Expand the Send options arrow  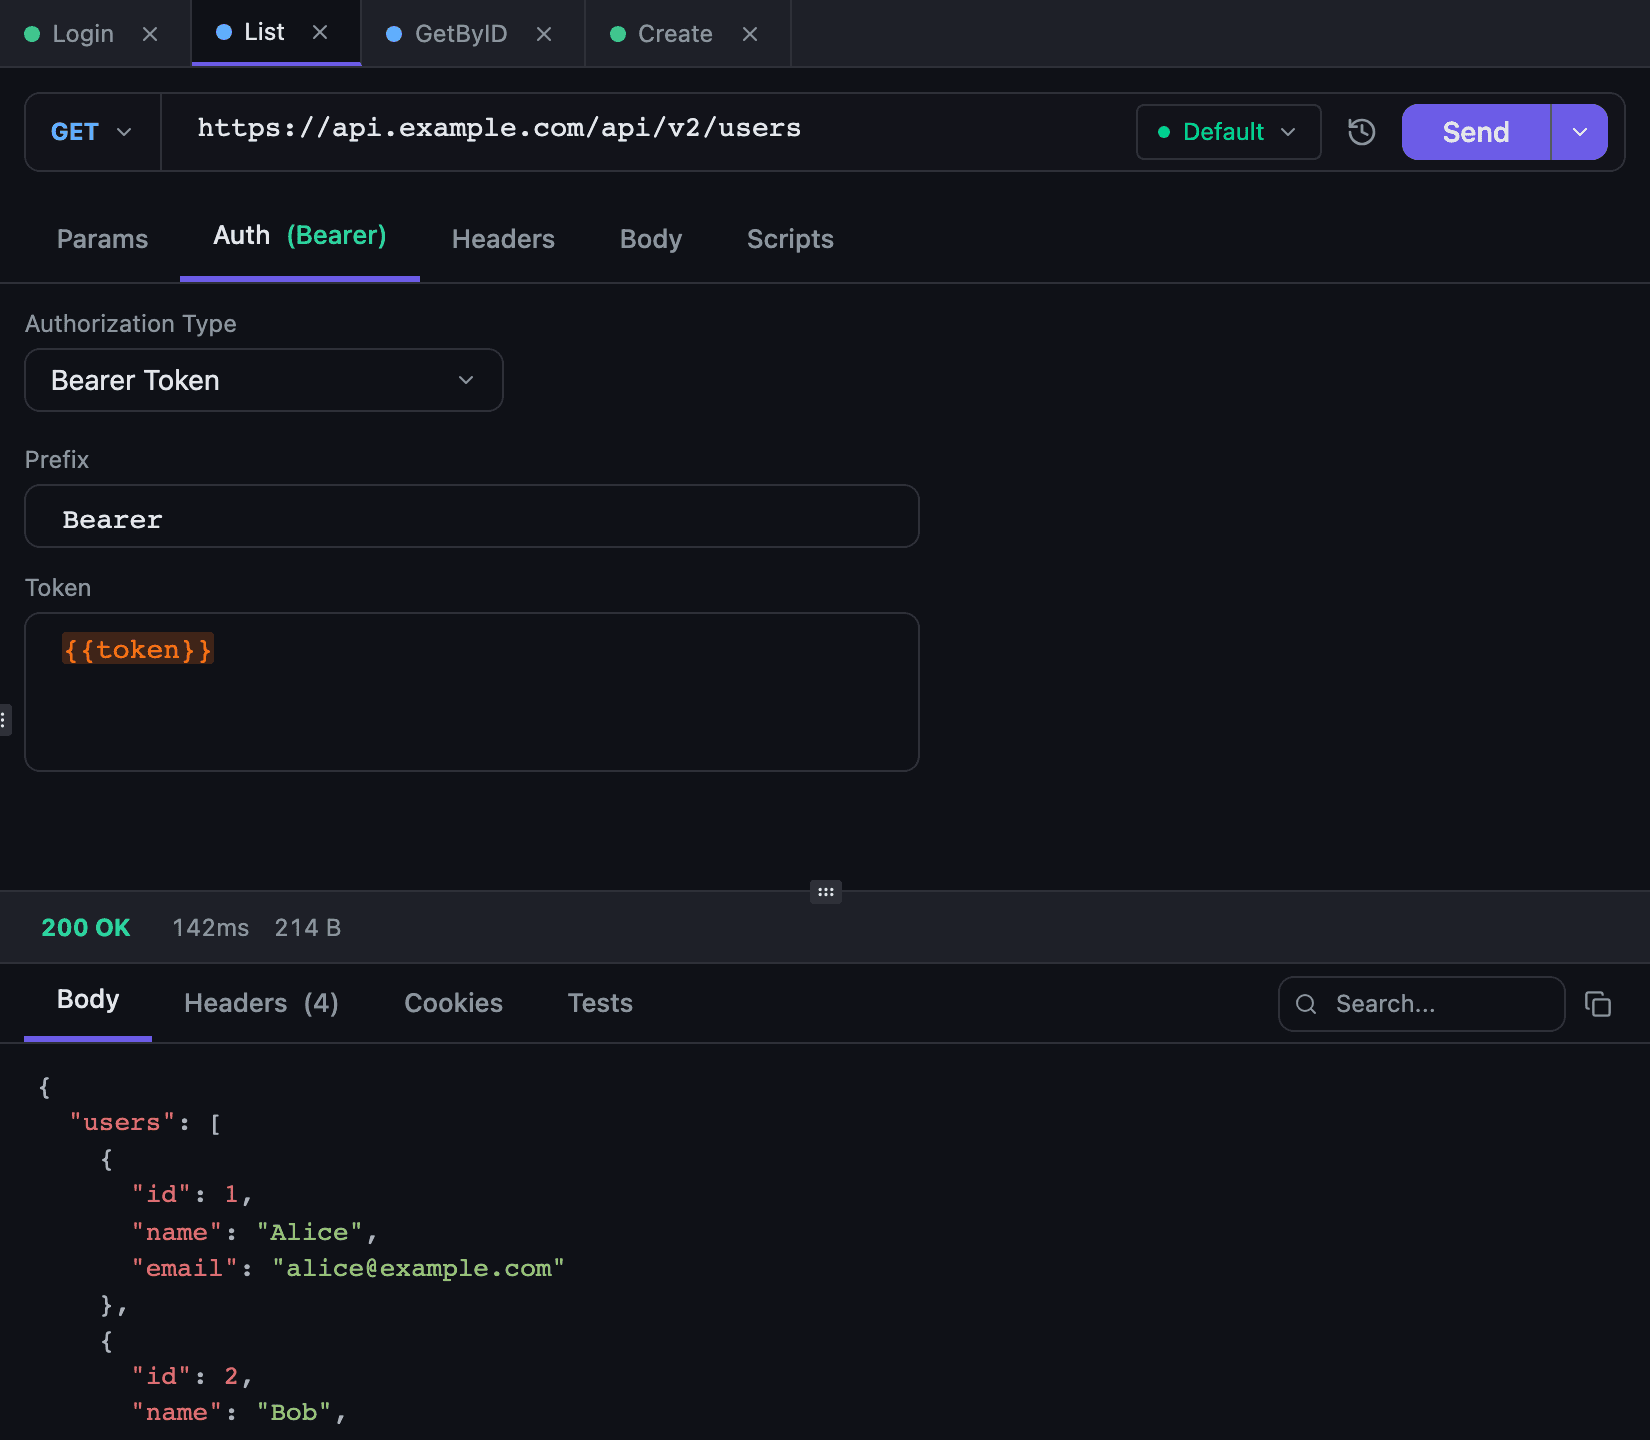point(1580,132)
